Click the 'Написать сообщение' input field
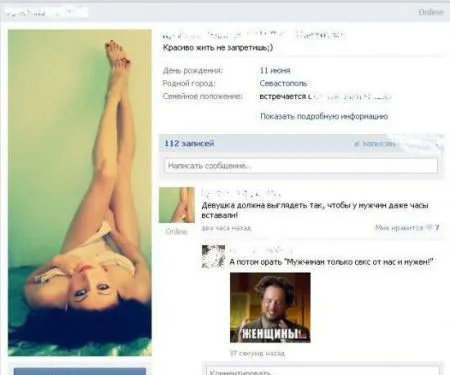The image size is (450, 375). tap(301, 166)
